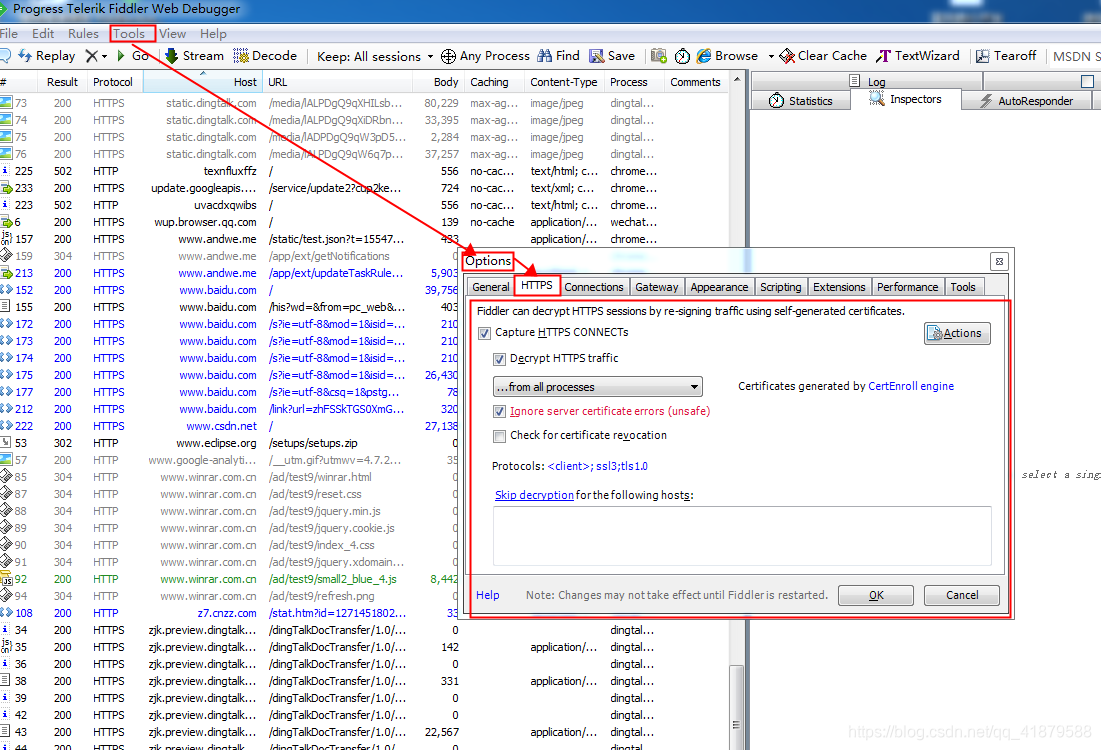Screen dimensions: 1101x750
Task: Switch to the Gateway options tab
Action: (x=657, y=287)
